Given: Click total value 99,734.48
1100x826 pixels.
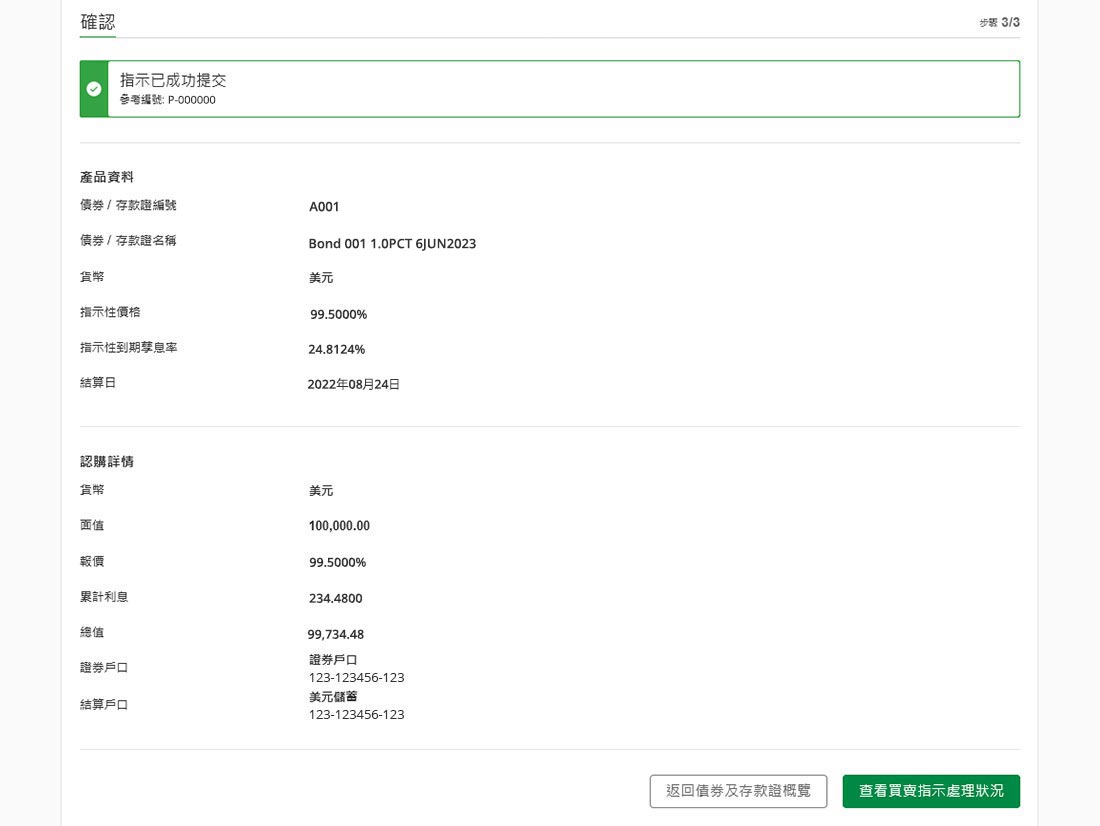Looking at the screenshot, I should (335, 634).
